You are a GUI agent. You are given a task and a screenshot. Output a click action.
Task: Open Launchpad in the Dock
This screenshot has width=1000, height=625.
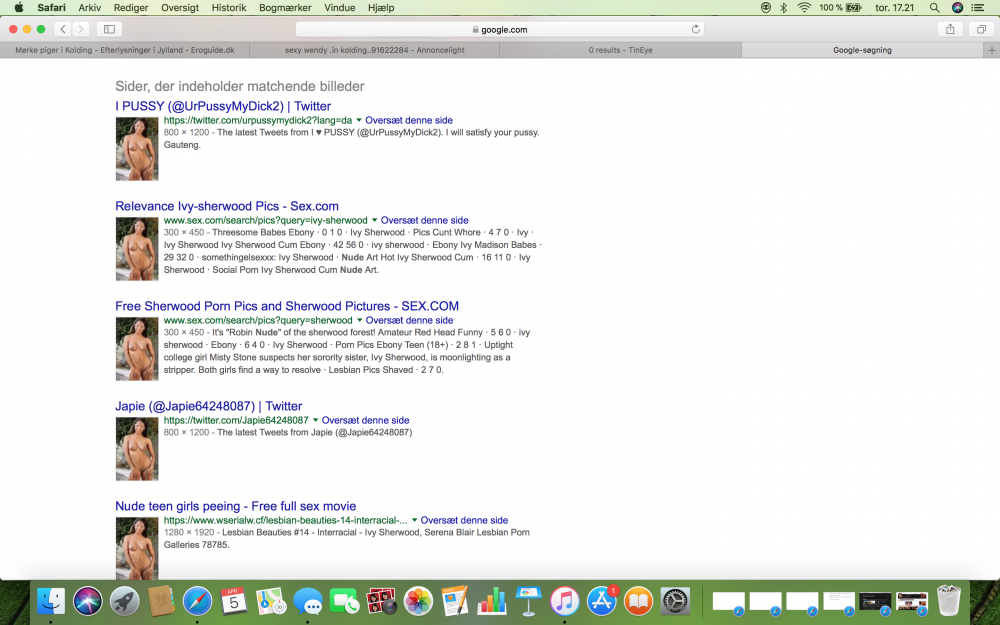(124, 601)
